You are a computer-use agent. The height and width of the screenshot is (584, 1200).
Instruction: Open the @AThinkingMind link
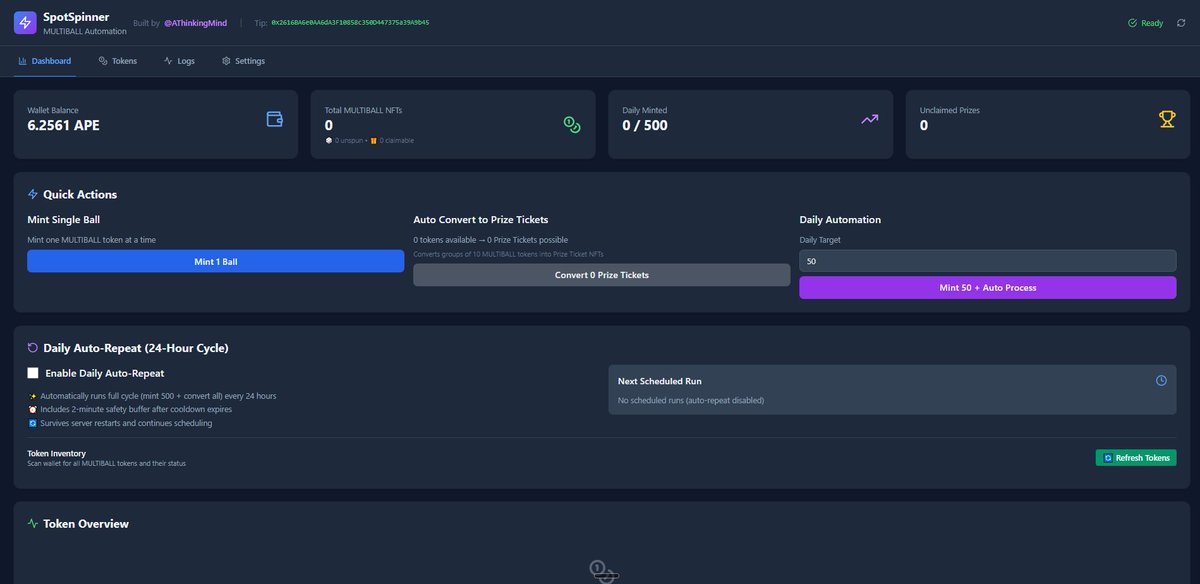pyautogui.click(x=196, y=22)
